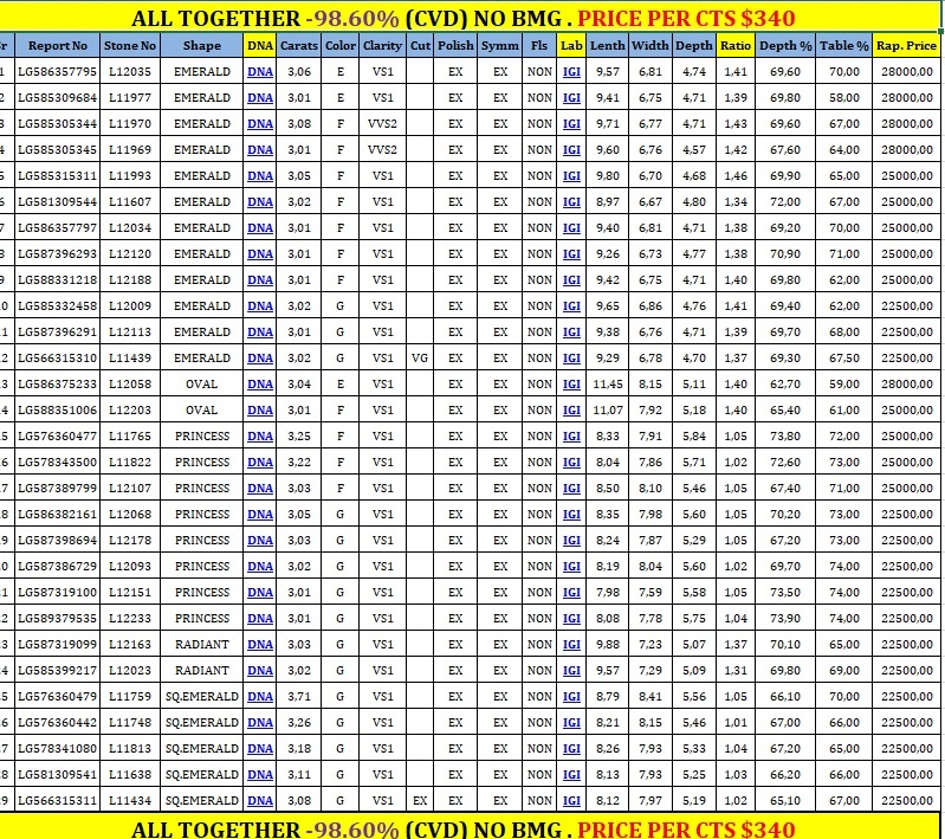Open the DNA link for stone L11969
The image size is (945, 839).
coord(260,149)
